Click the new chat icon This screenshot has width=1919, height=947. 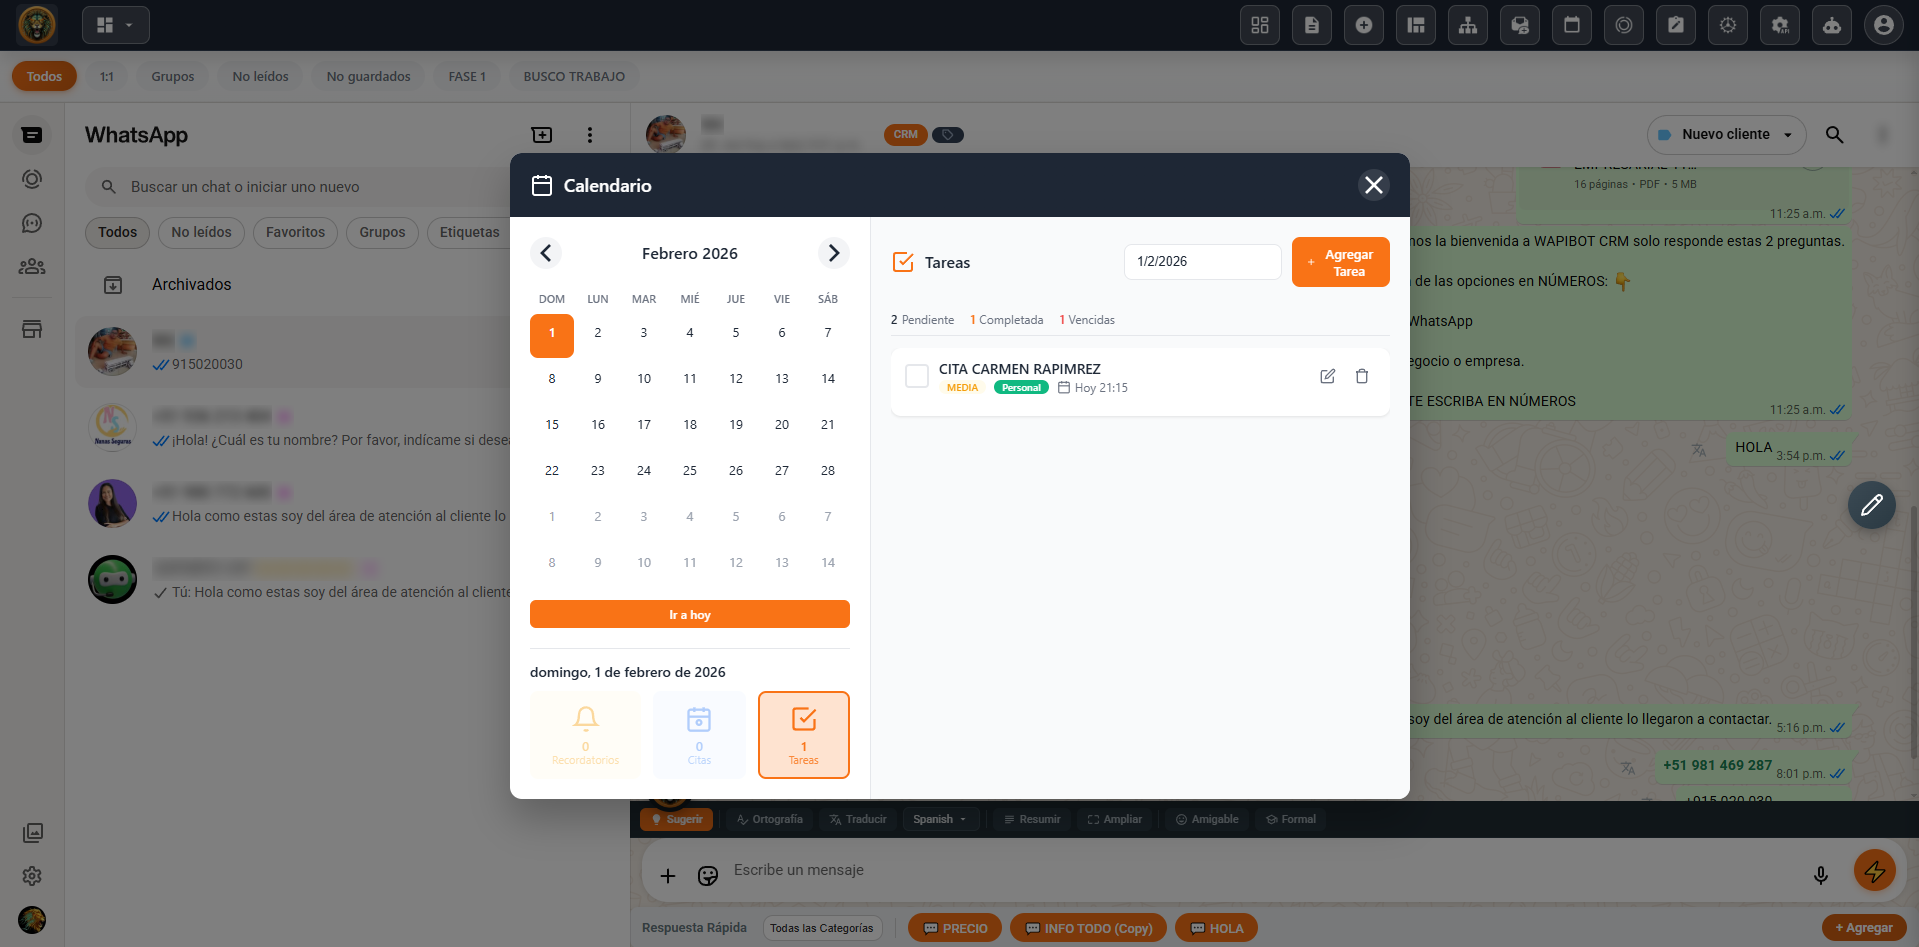(x=541, y=135)
